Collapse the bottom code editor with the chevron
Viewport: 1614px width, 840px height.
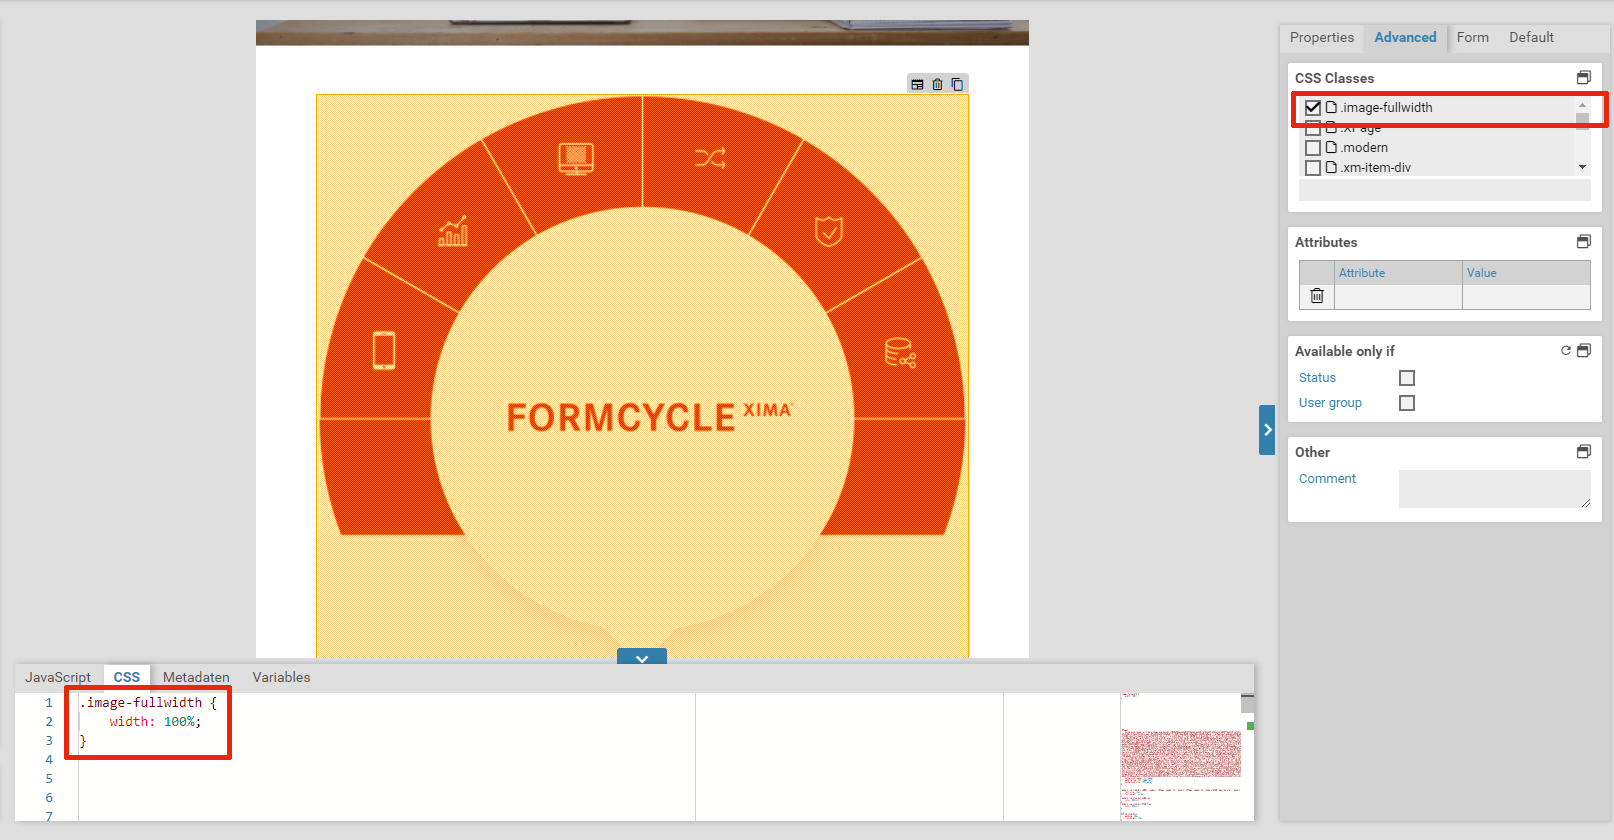pyautogui.click(x=642, y=657)
